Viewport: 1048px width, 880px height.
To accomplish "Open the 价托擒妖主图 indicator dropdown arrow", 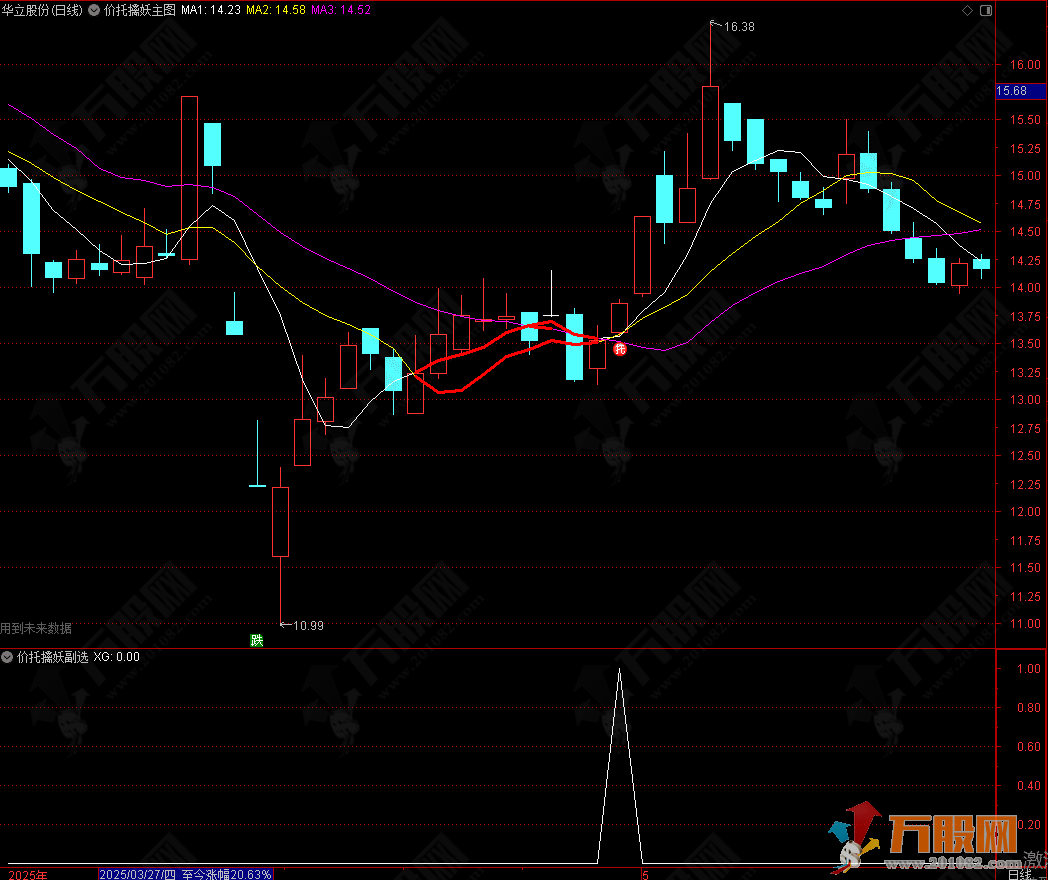I will click(x=95, y=10).
